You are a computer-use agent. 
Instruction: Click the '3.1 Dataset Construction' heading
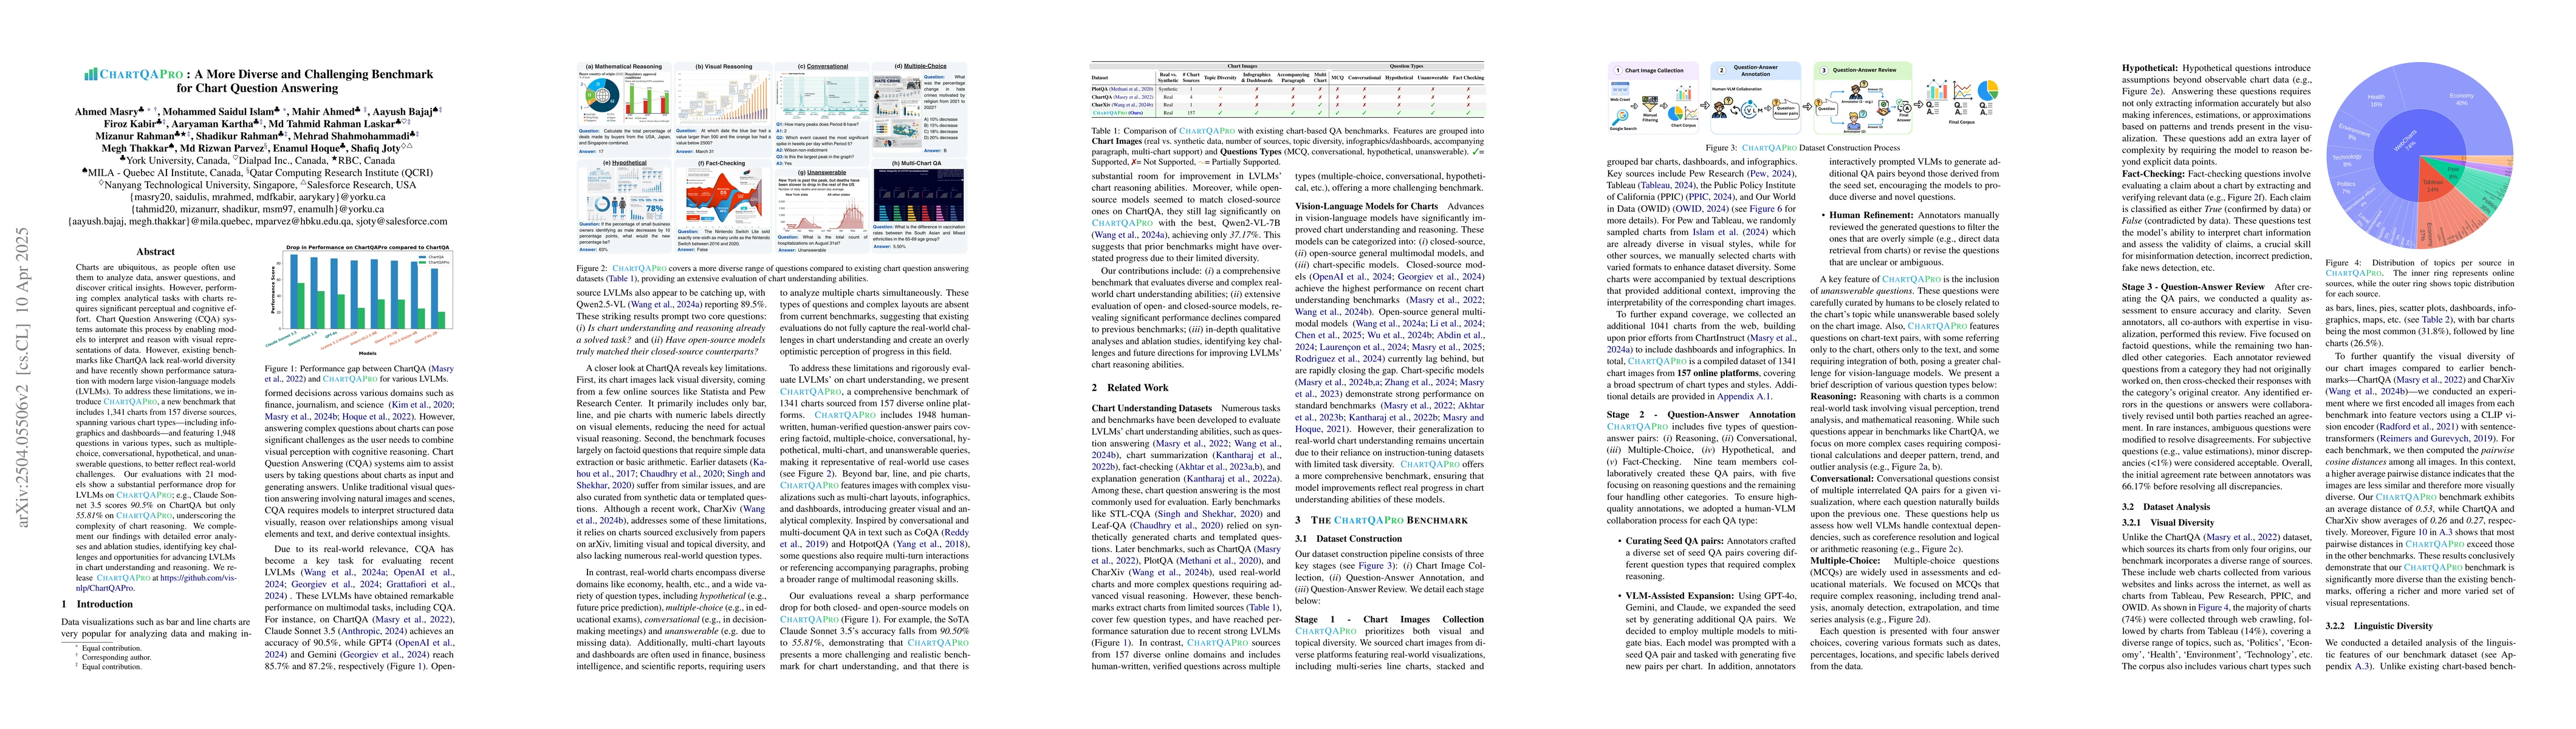[1348, 538]
